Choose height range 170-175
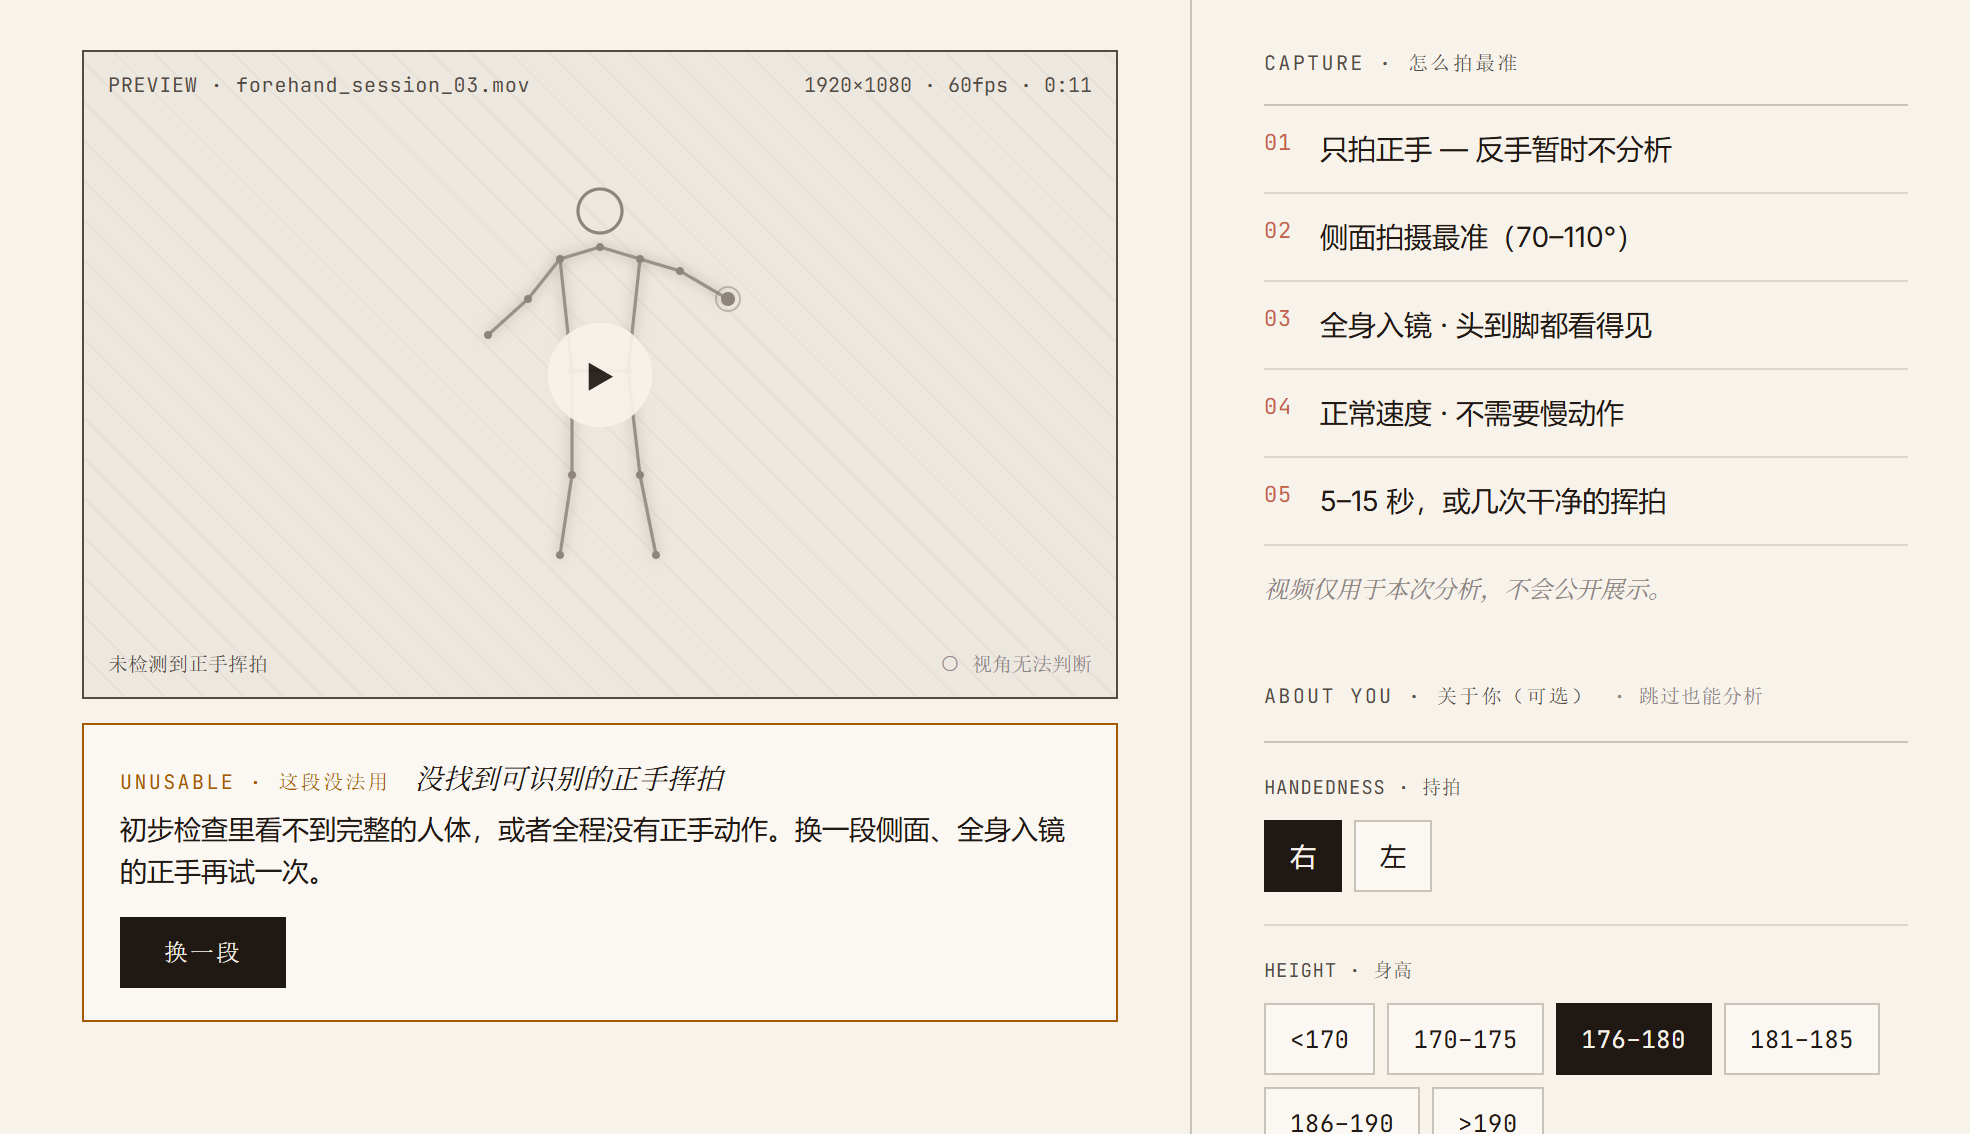This screenshot has width=1970, height=1134. pos(1465,1039)
